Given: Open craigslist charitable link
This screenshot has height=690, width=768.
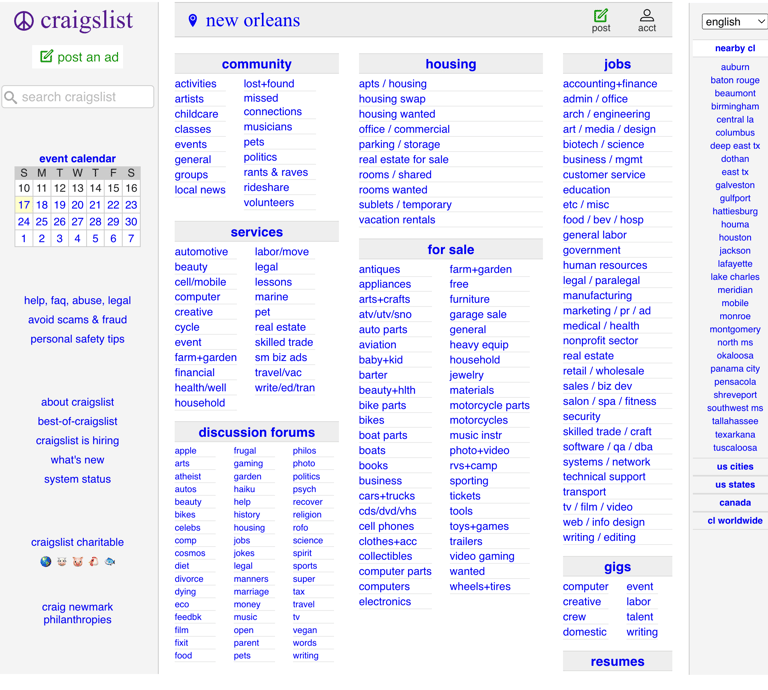Looking at the screenshot, I should [x=77, y=542].
